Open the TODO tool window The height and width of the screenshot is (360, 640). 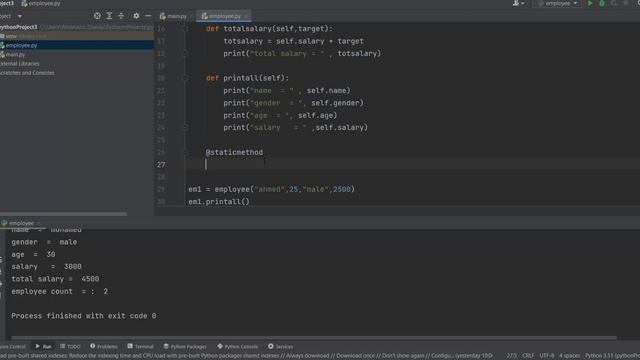[x=70, y=347]
